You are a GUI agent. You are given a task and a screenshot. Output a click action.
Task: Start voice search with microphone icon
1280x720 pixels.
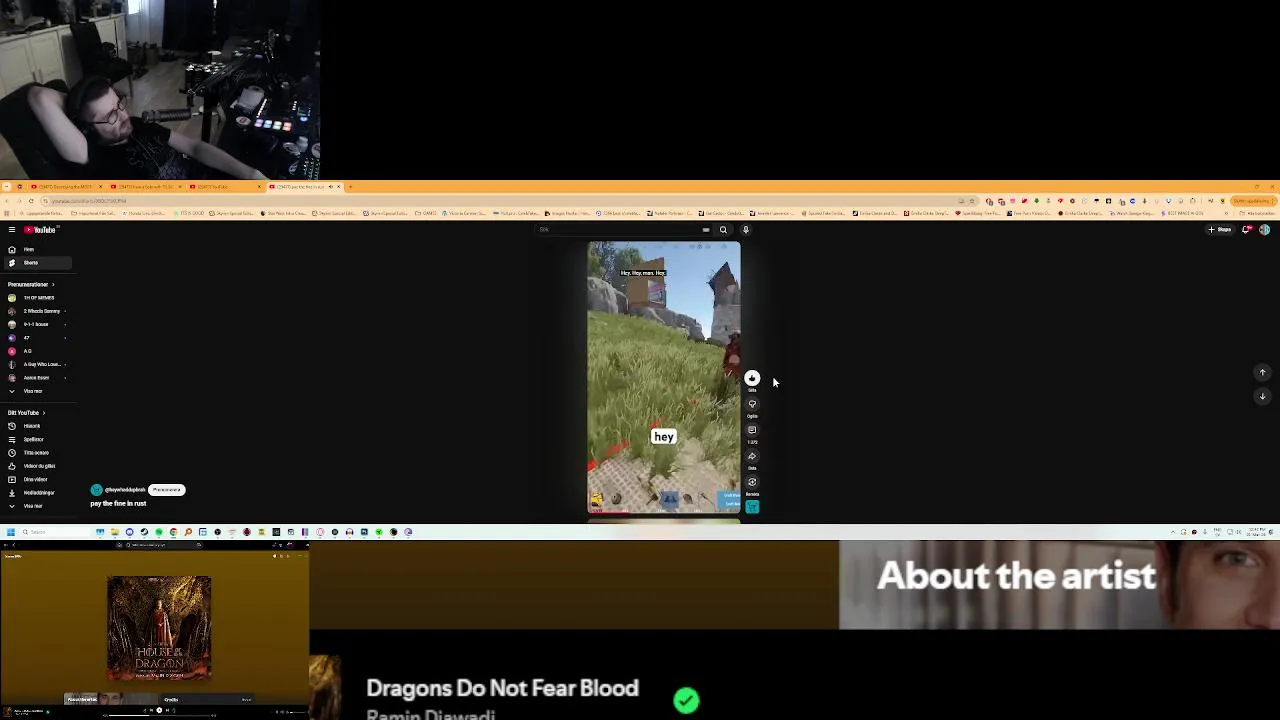click(x=745, y=230)
